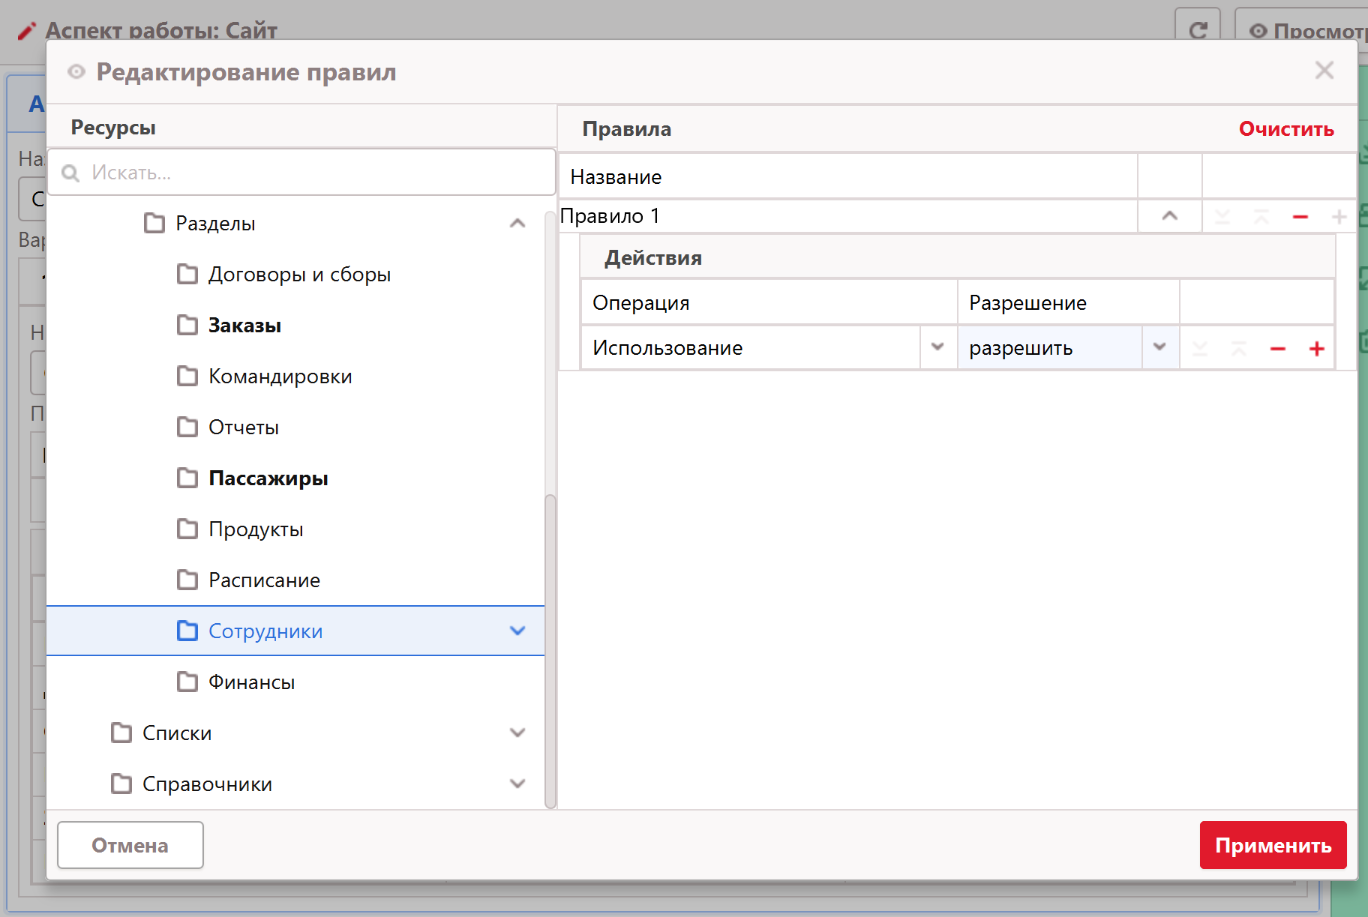Screen dimensions: 1368x917
Task: Expand the Справочники folder chevron
Action: coord(517,784)
